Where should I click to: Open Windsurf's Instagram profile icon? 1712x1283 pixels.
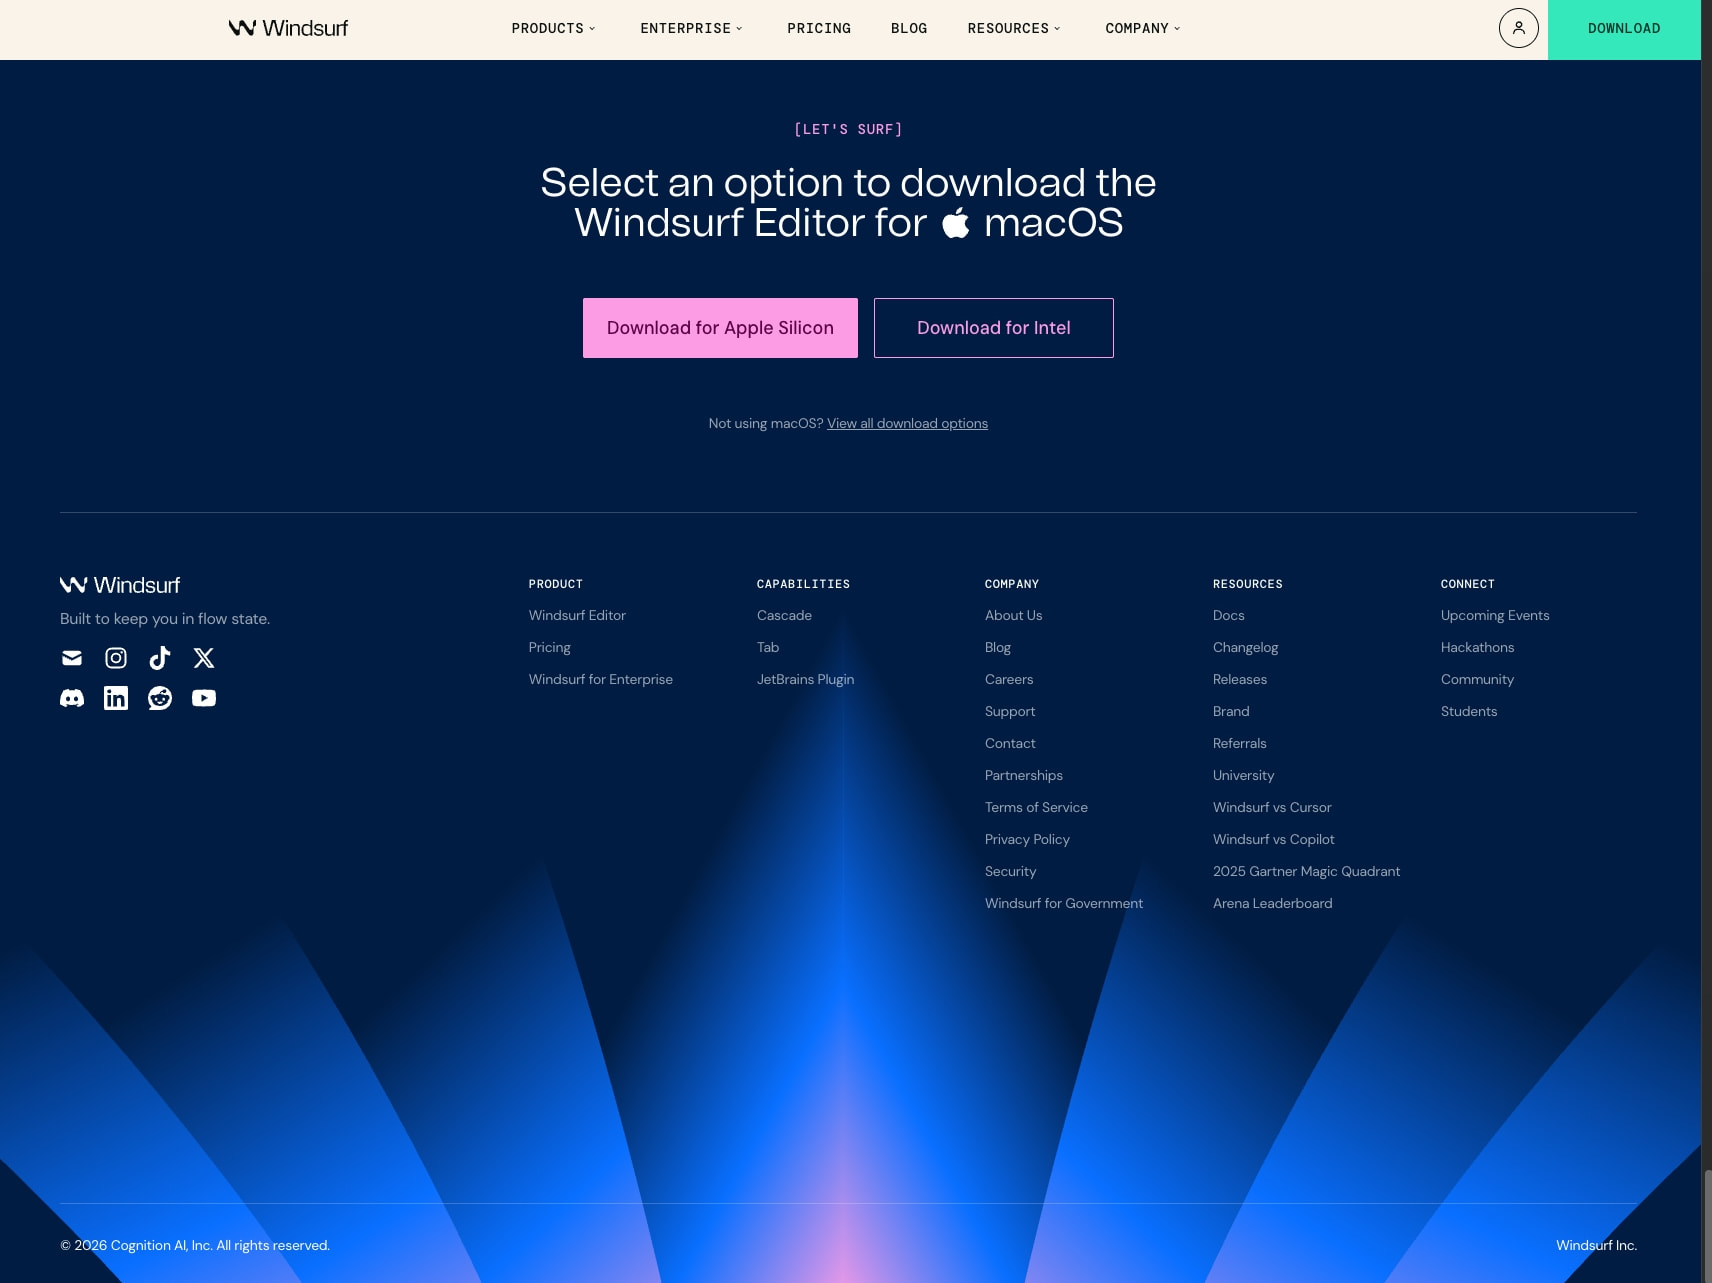point(116,658)
